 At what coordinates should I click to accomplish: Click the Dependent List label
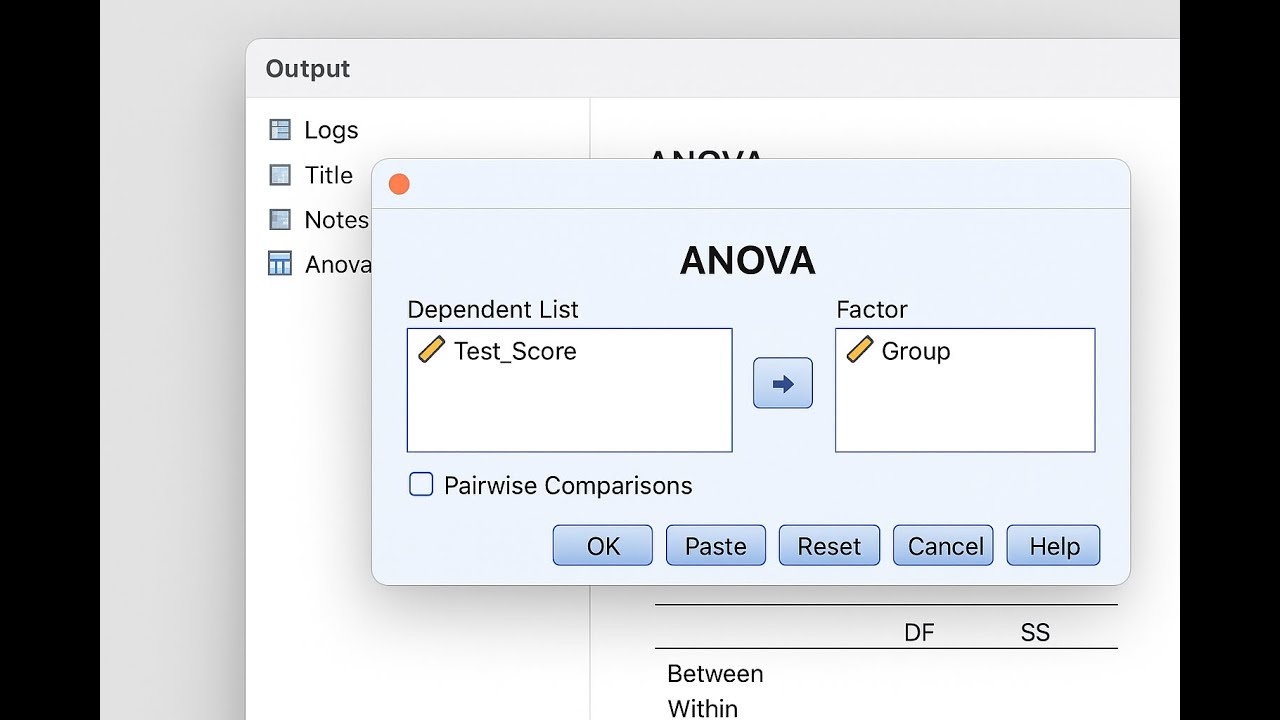click(x=493, y=310)
